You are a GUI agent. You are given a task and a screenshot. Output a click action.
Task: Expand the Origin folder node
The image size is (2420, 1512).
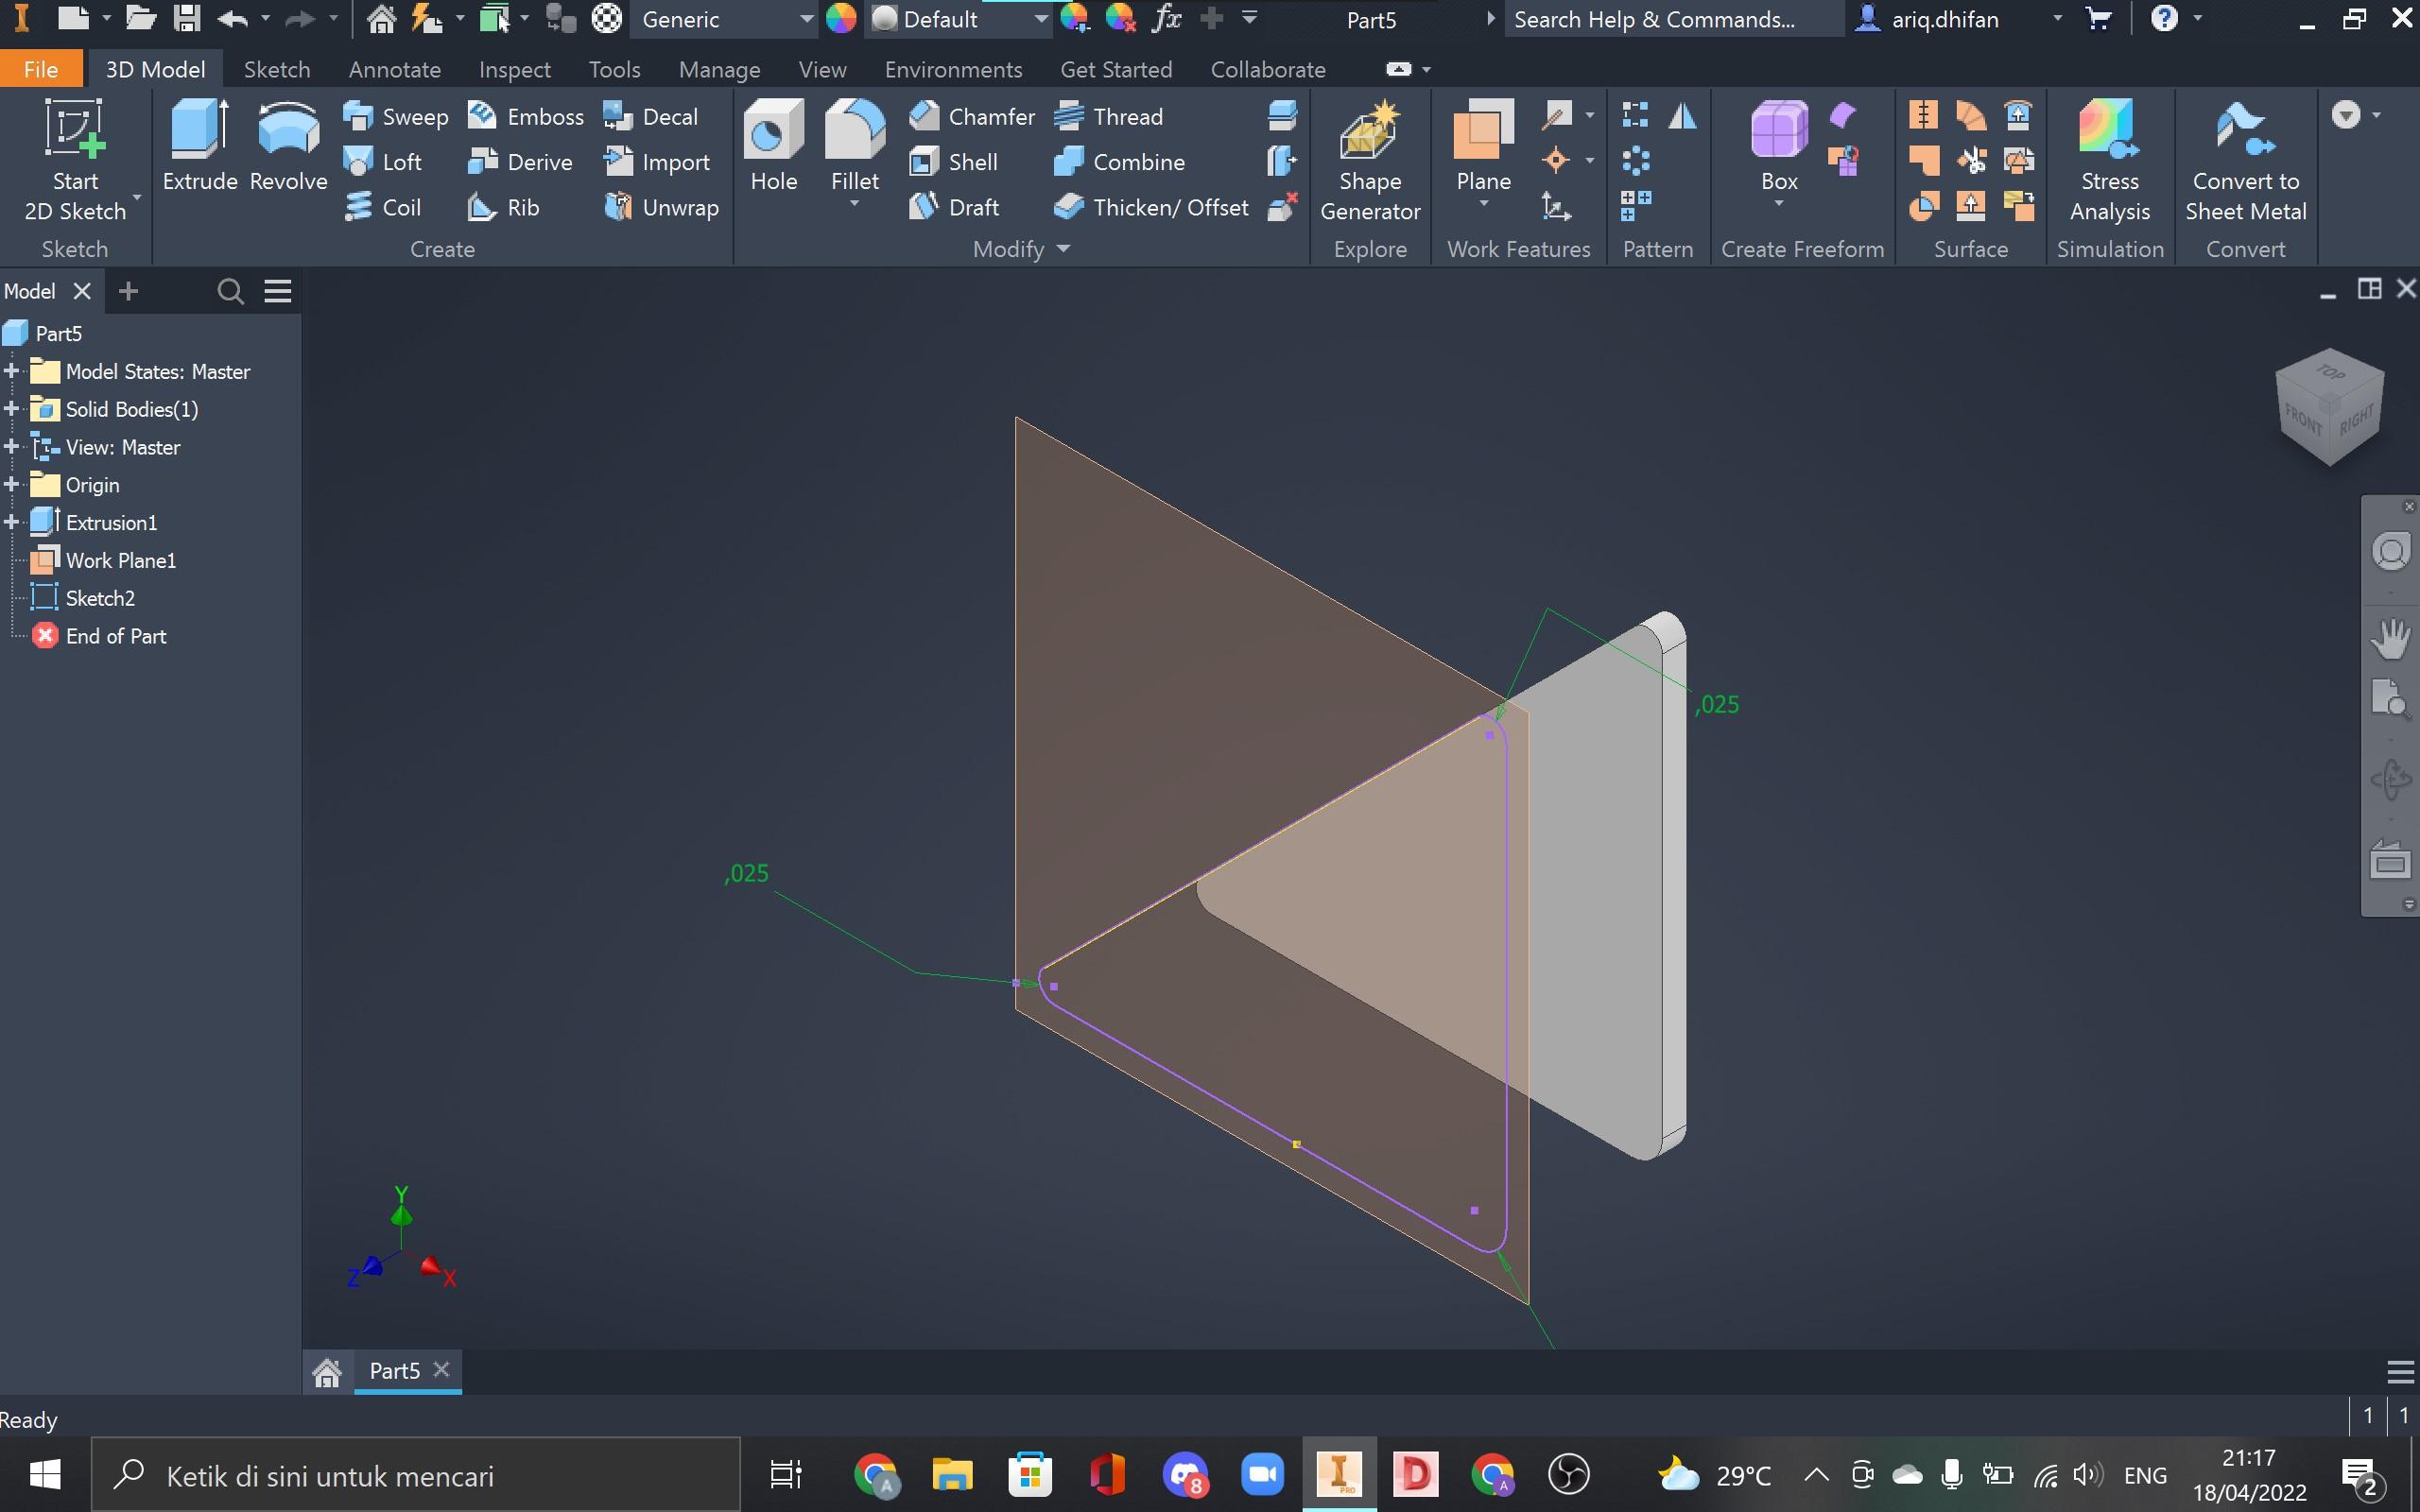[x=12, y=485]
